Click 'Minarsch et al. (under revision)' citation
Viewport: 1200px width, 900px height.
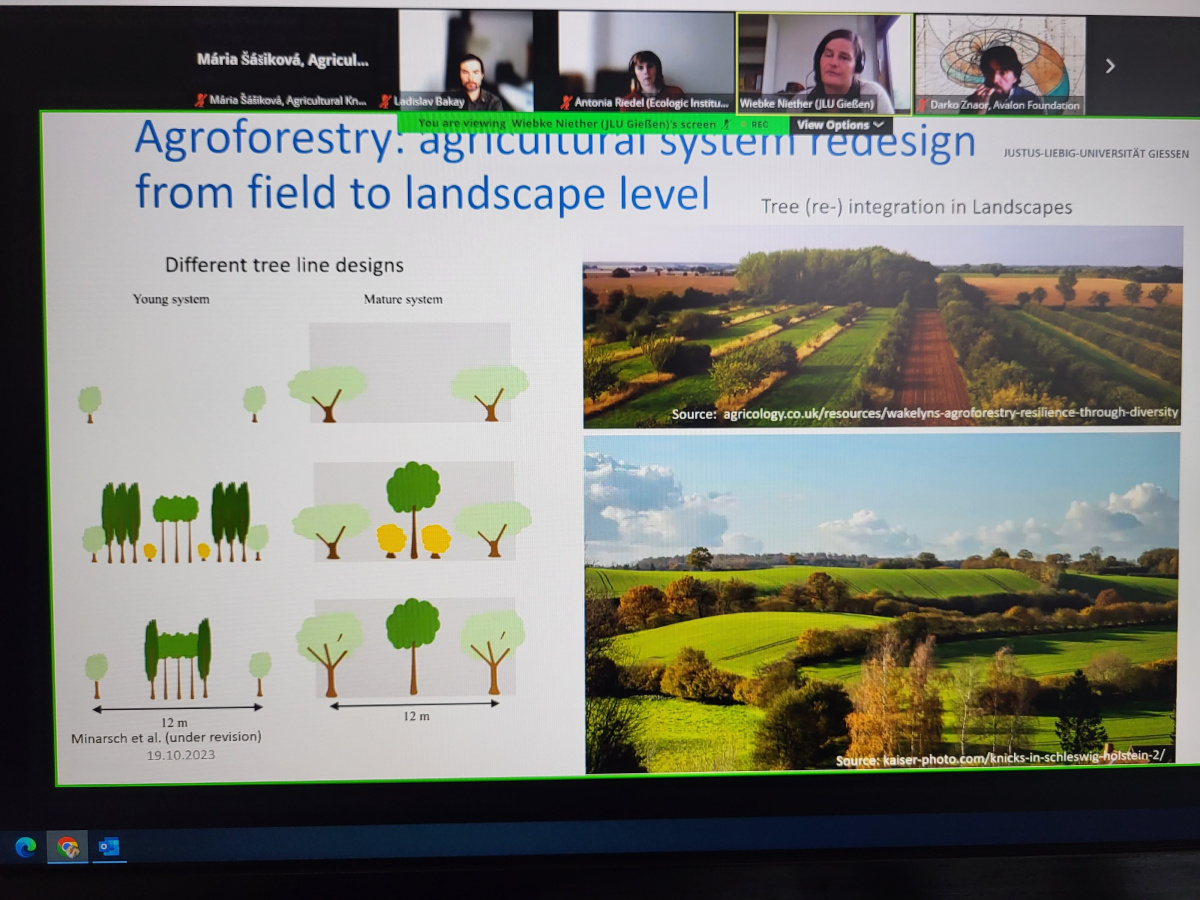coord(166,737)
